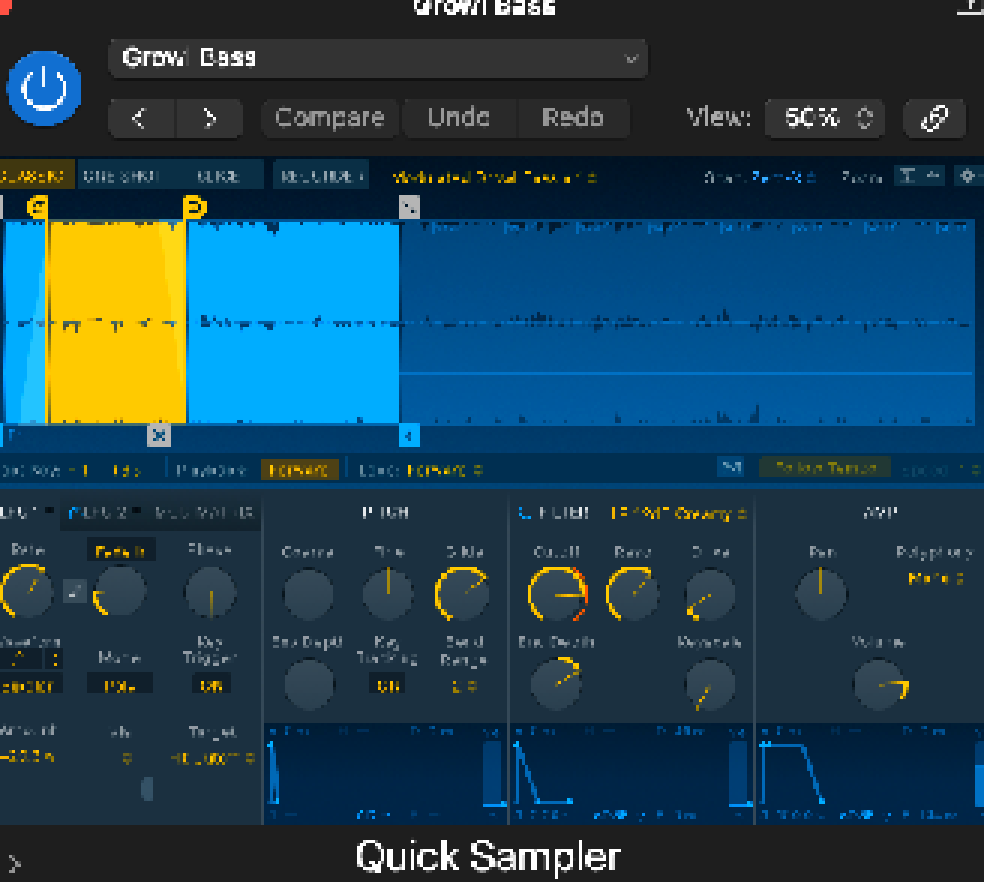984x882 pixels.
Task: Click the link chain icon
Action: 934,118
